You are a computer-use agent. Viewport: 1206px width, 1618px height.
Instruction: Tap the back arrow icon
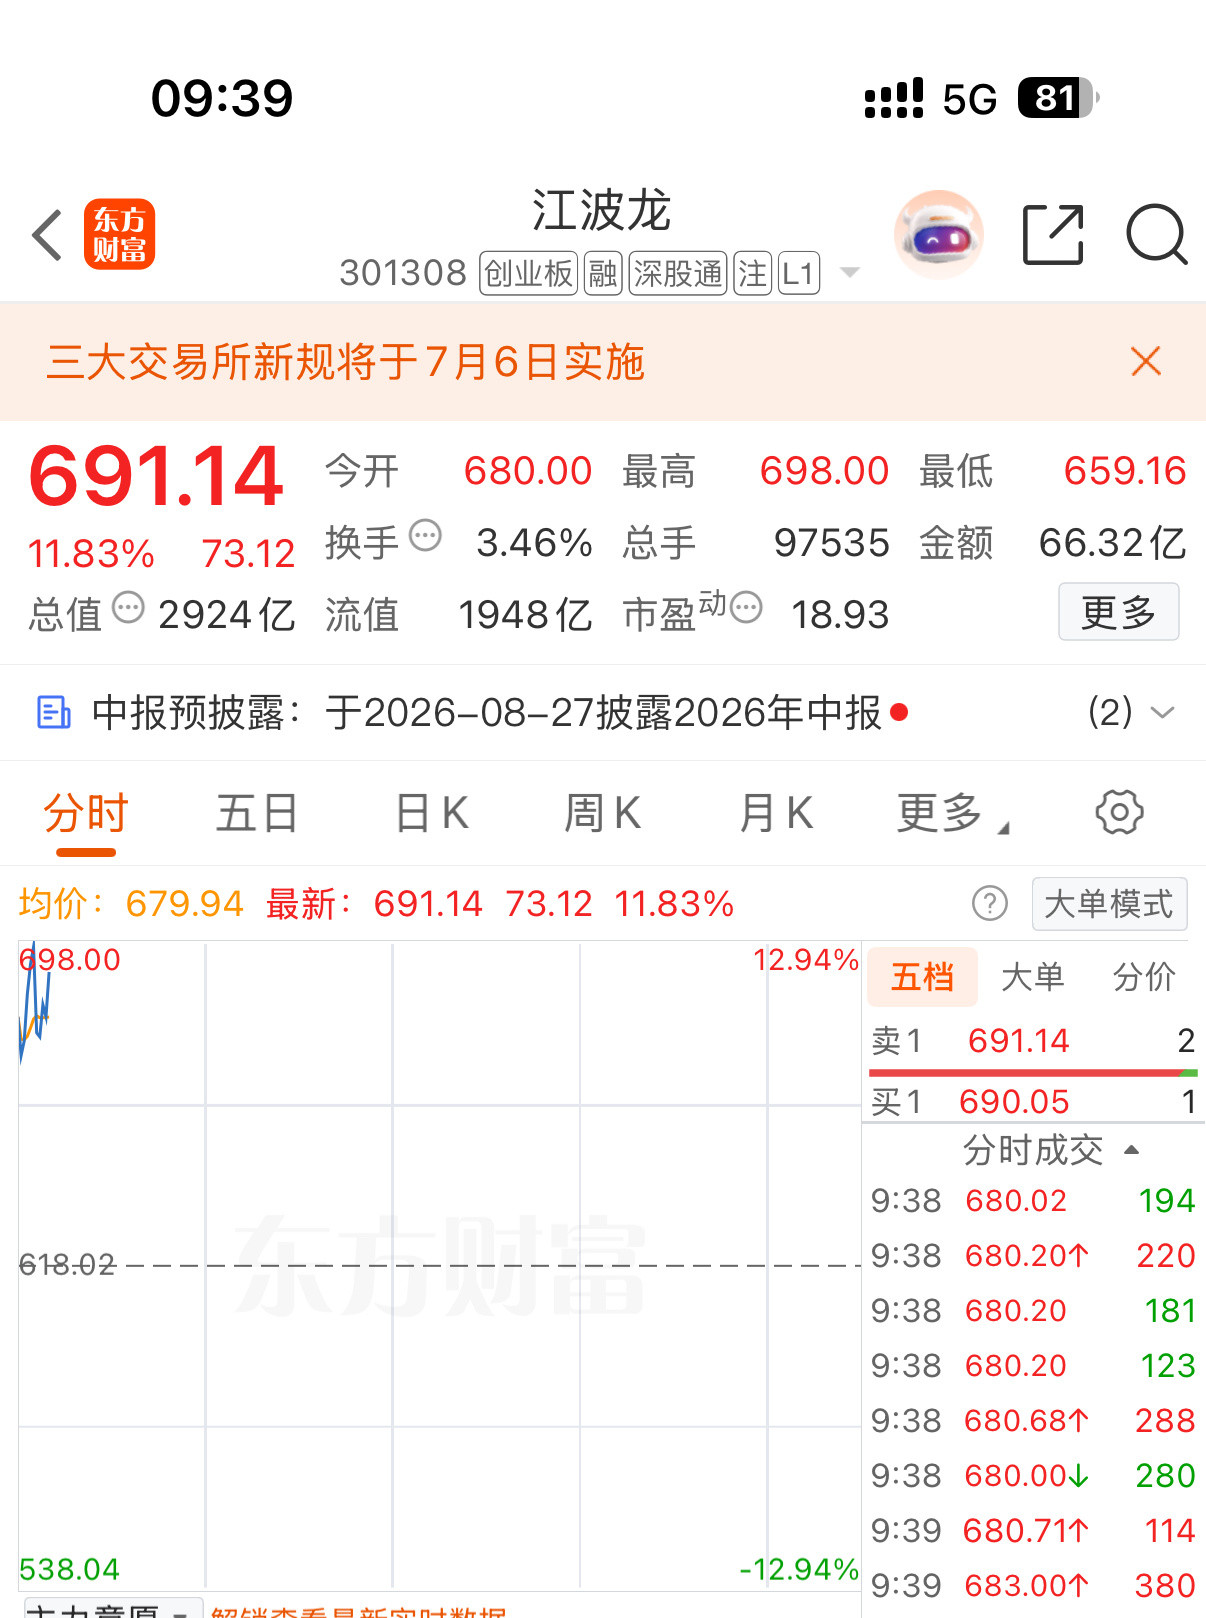(x=47, y=235)
